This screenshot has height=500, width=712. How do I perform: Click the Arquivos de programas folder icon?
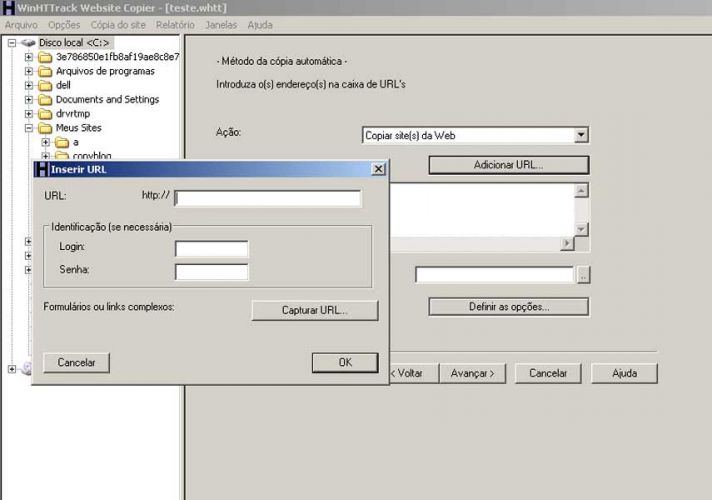coord(45,71)
